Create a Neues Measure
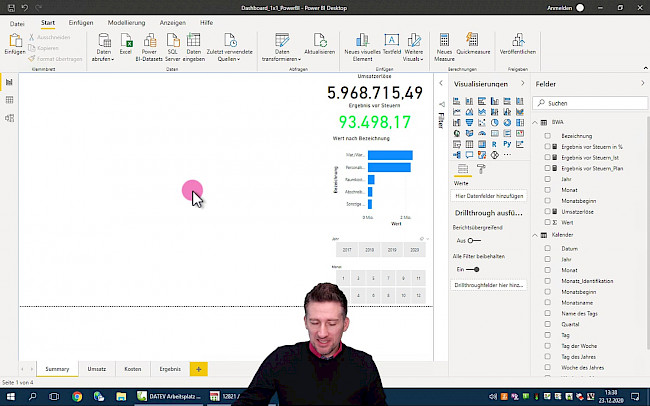 point(445,42)
